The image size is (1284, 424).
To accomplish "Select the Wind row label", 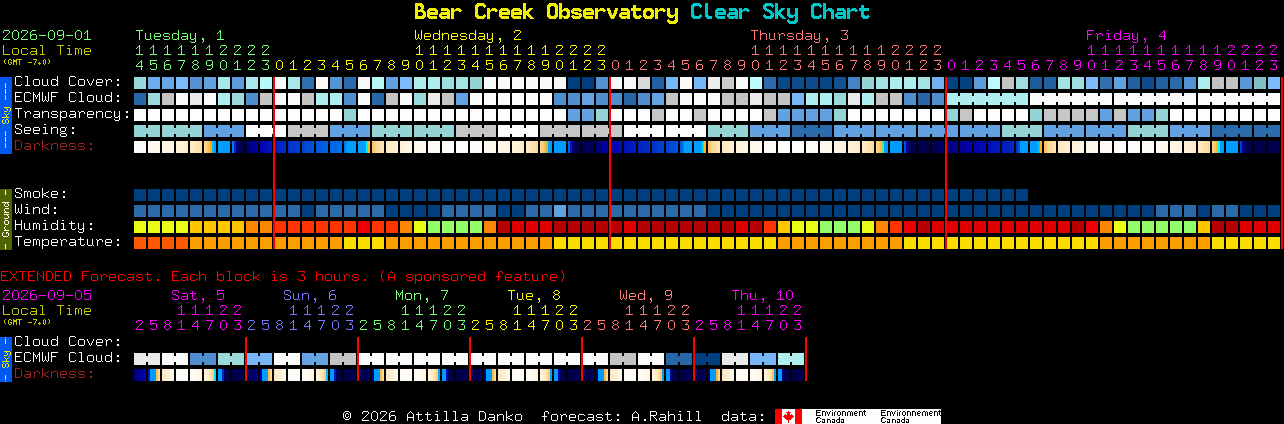I will tap(36, 210).
